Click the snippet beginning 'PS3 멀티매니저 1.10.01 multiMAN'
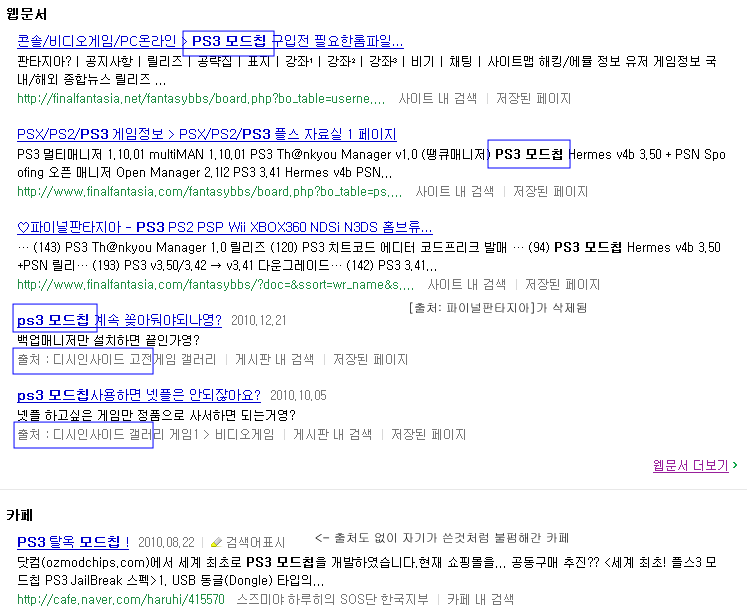 [372, 163]
